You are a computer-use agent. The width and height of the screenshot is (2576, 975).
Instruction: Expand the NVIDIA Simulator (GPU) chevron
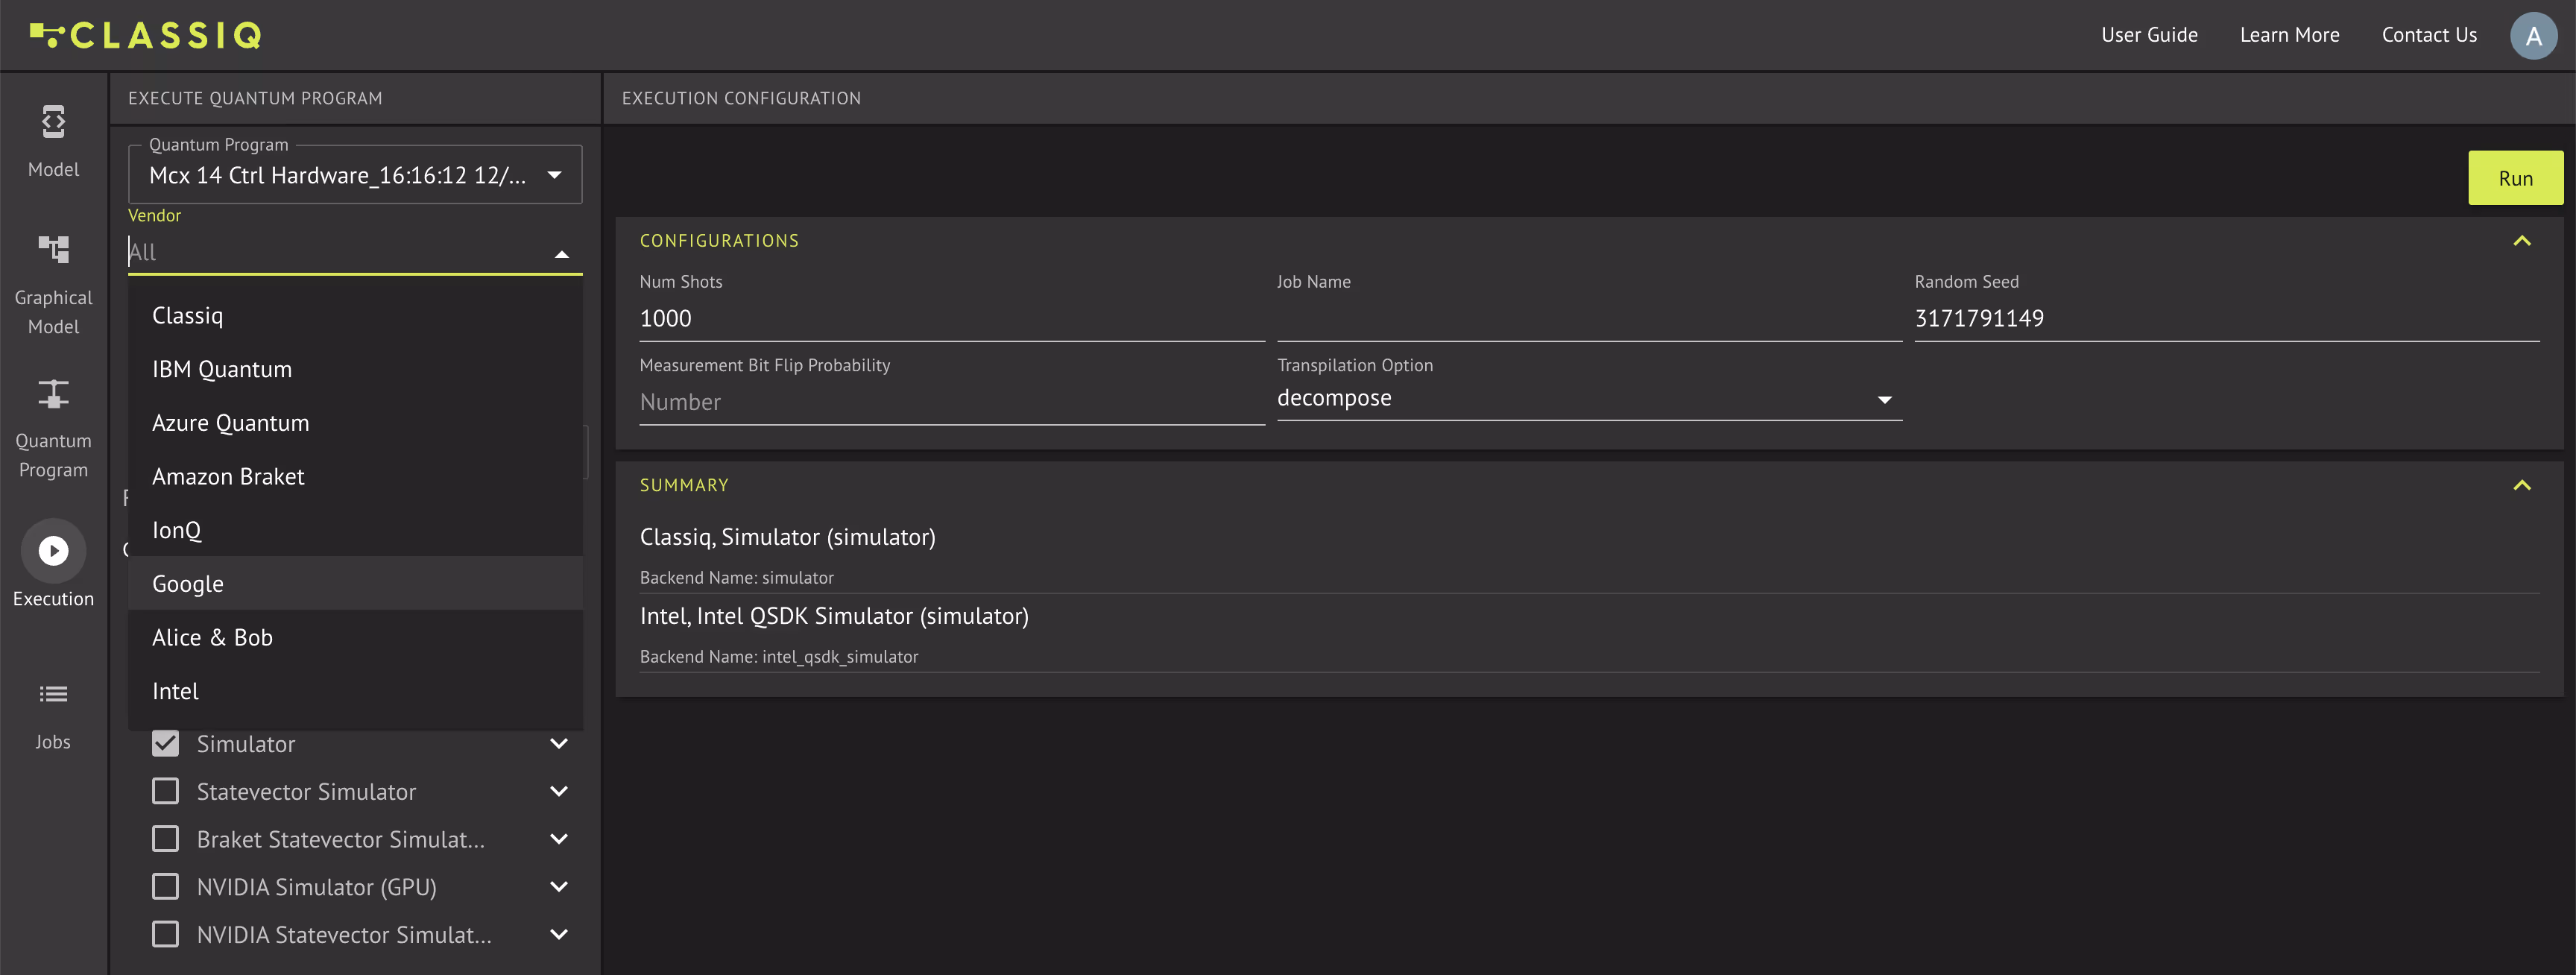559,886
